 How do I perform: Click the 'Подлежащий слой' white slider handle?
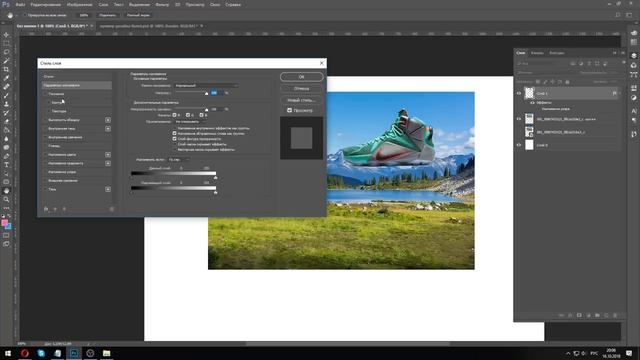pos(216,192)
